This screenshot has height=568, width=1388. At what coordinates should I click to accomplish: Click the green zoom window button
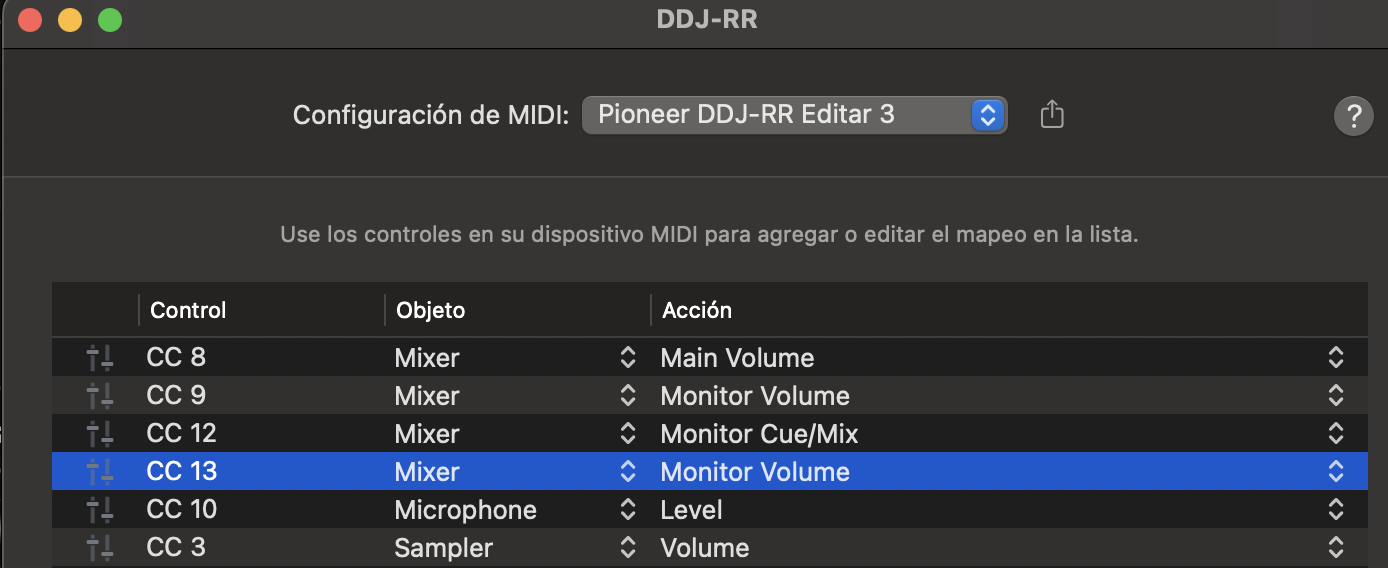click(x=110, y=20)
